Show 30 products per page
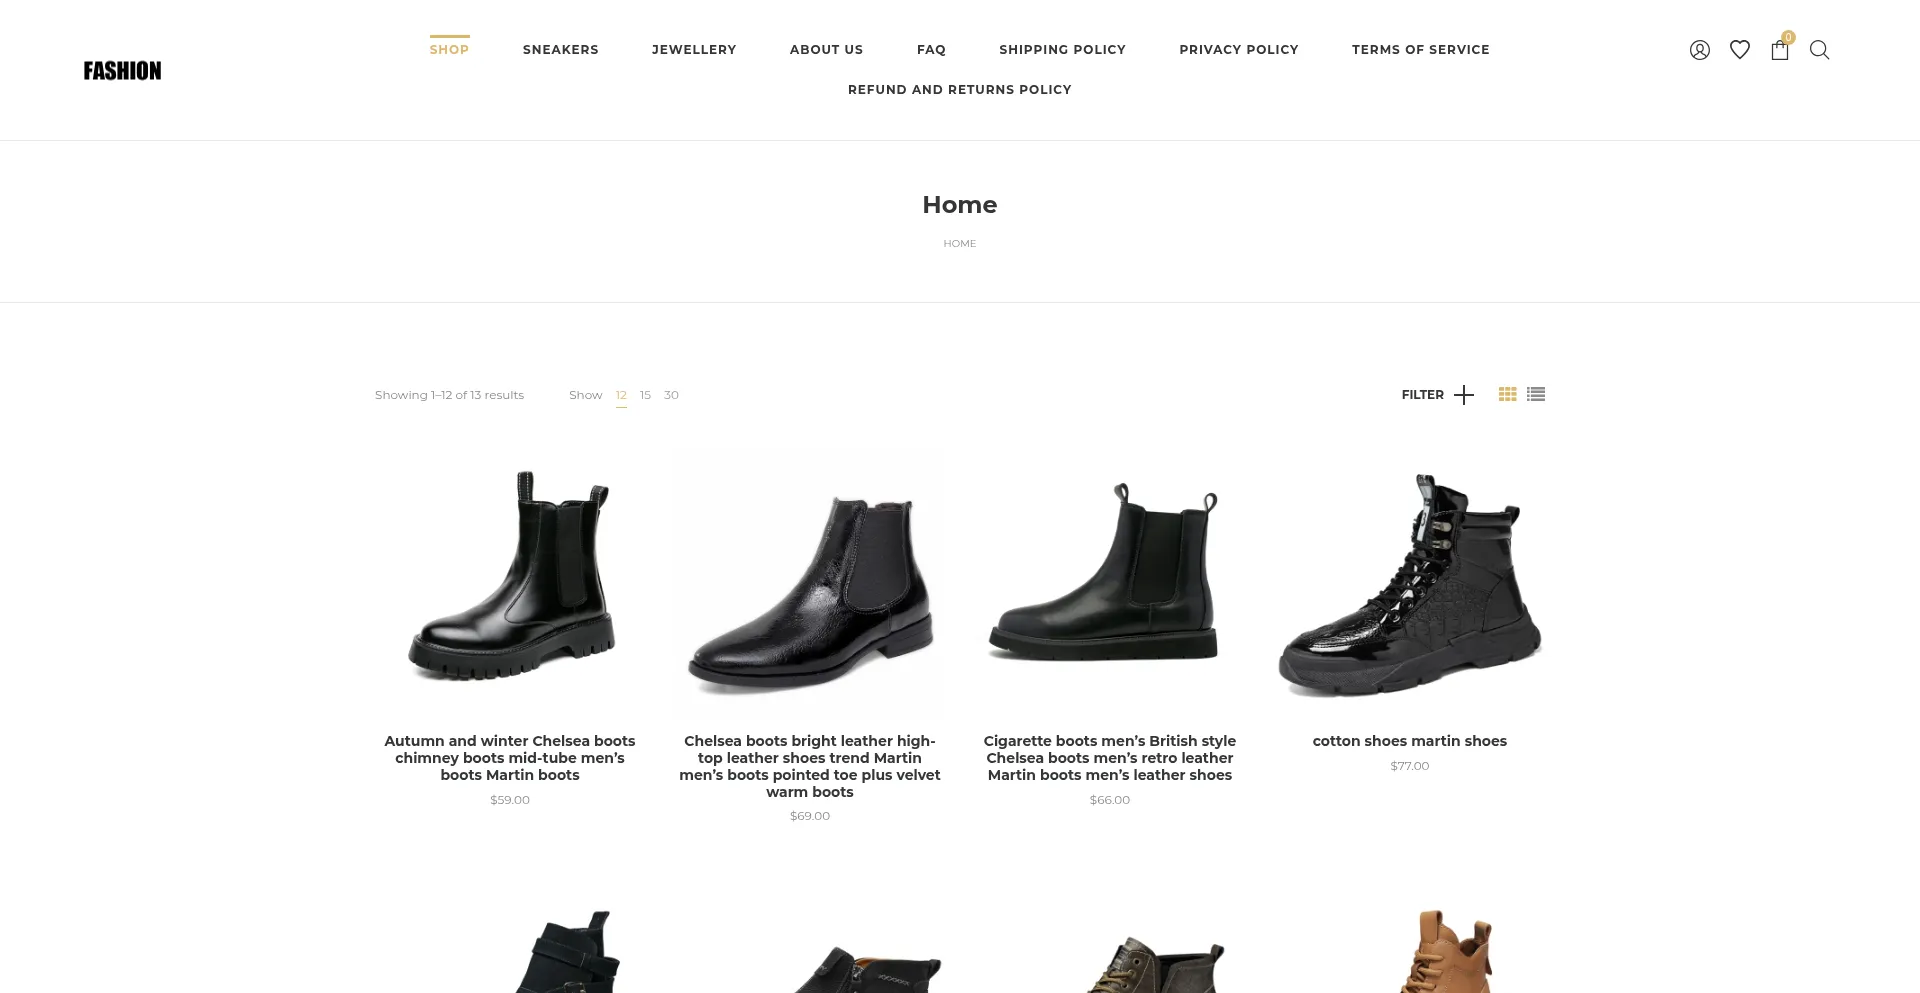Screen dimensions: 1920x993 click(x=671, y=395)
